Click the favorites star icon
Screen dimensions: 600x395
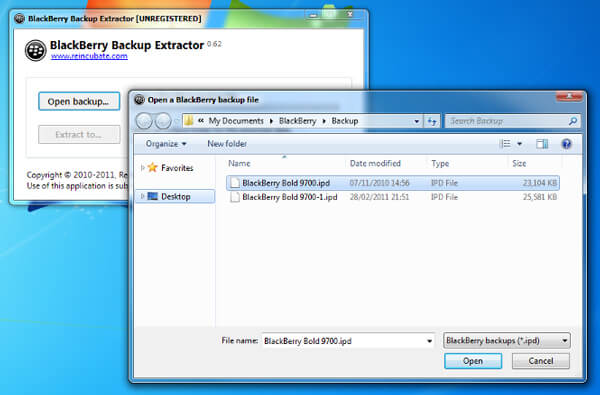click(153, 167)
